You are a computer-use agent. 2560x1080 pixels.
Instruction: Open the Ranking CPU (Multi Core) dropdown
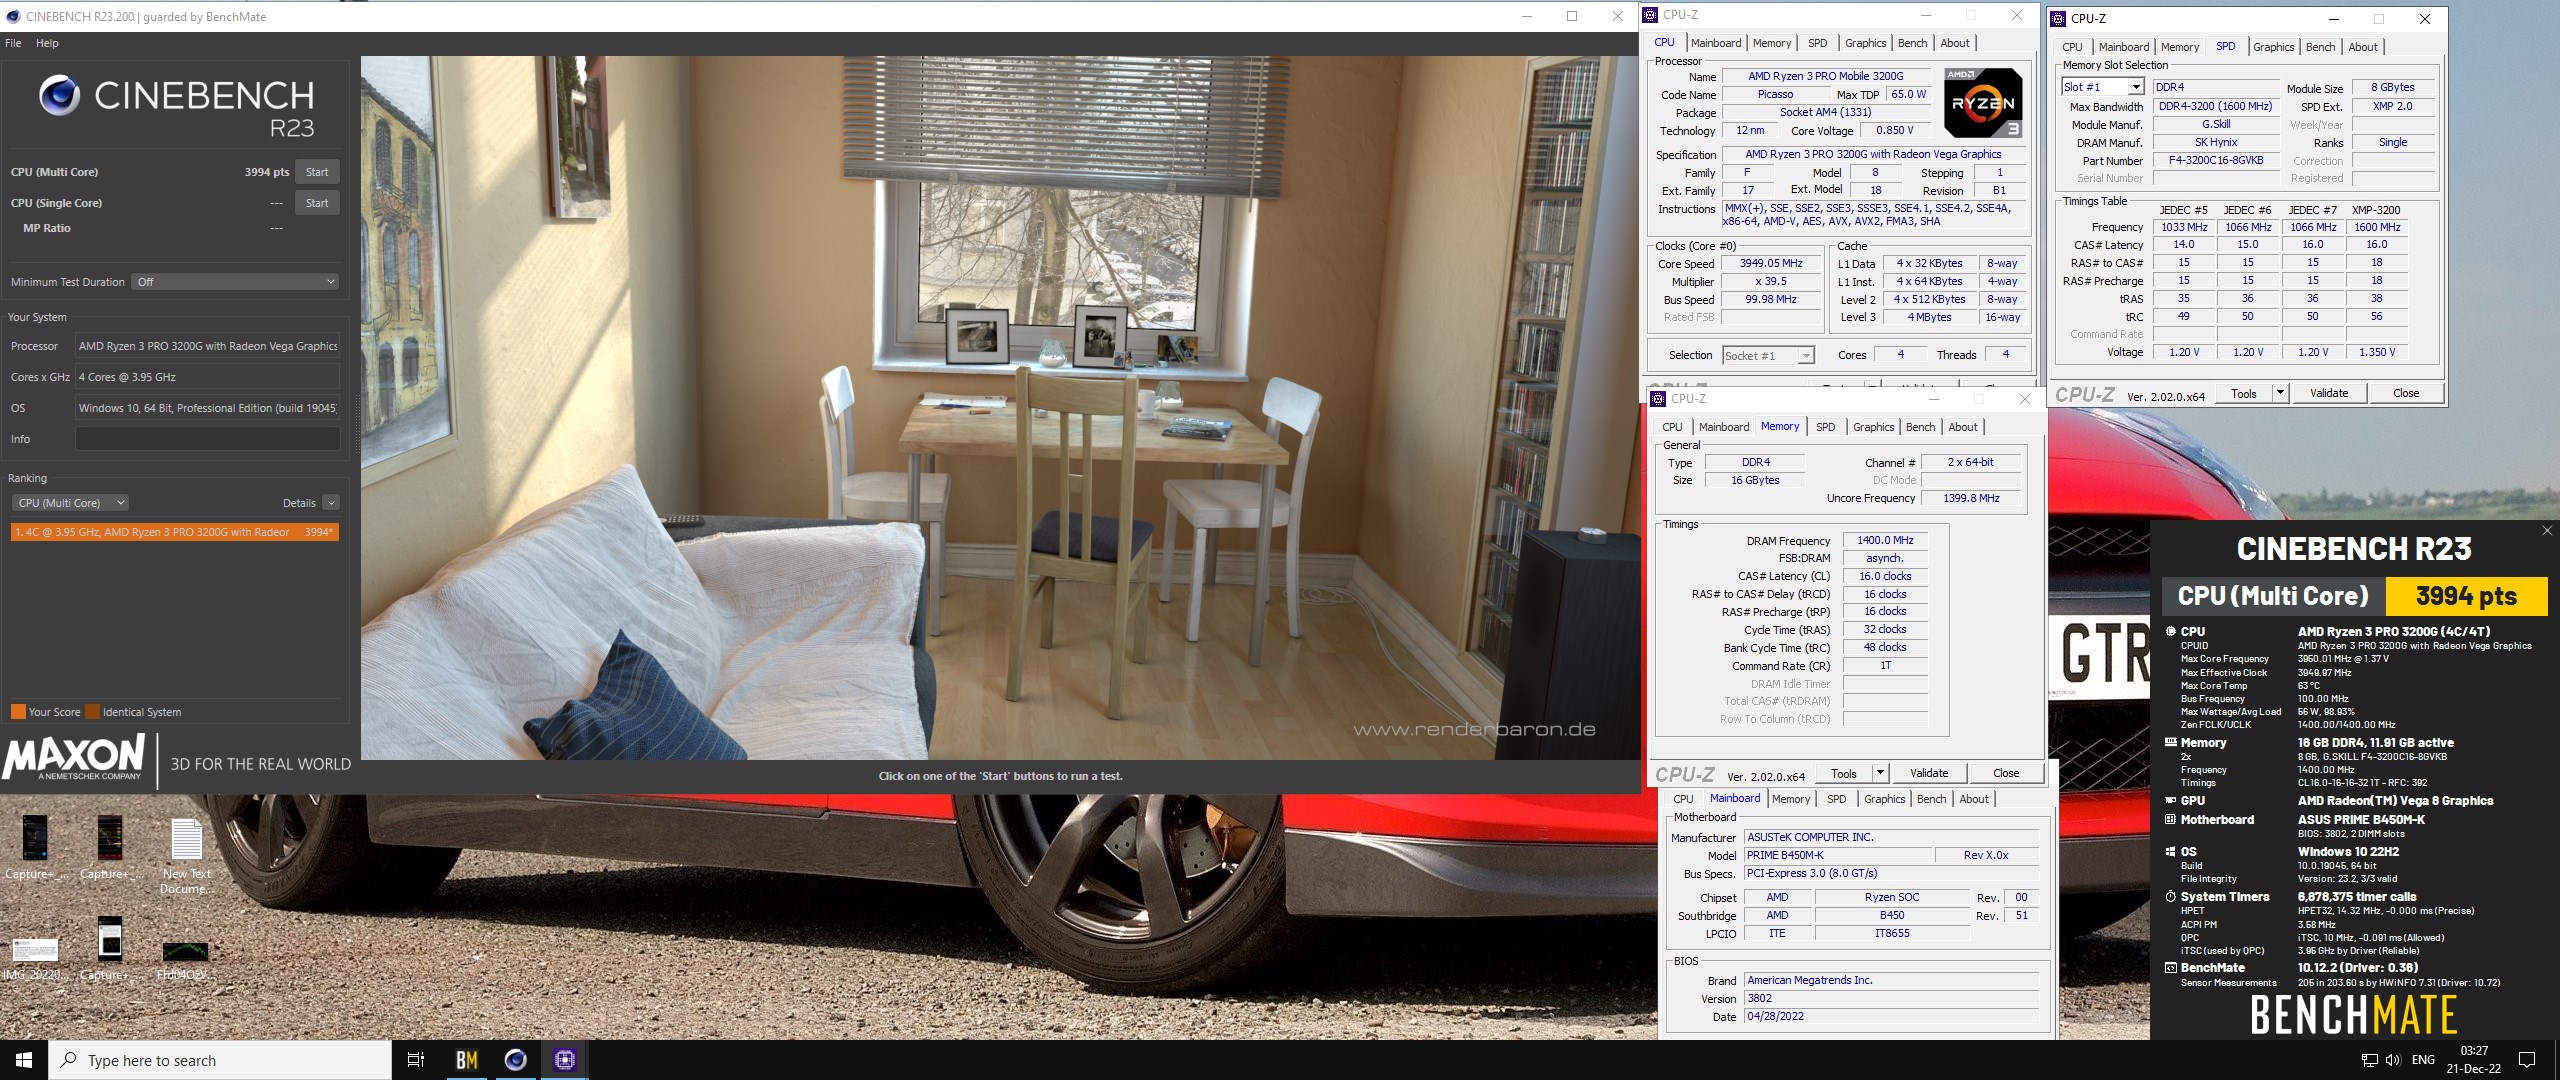70,503
